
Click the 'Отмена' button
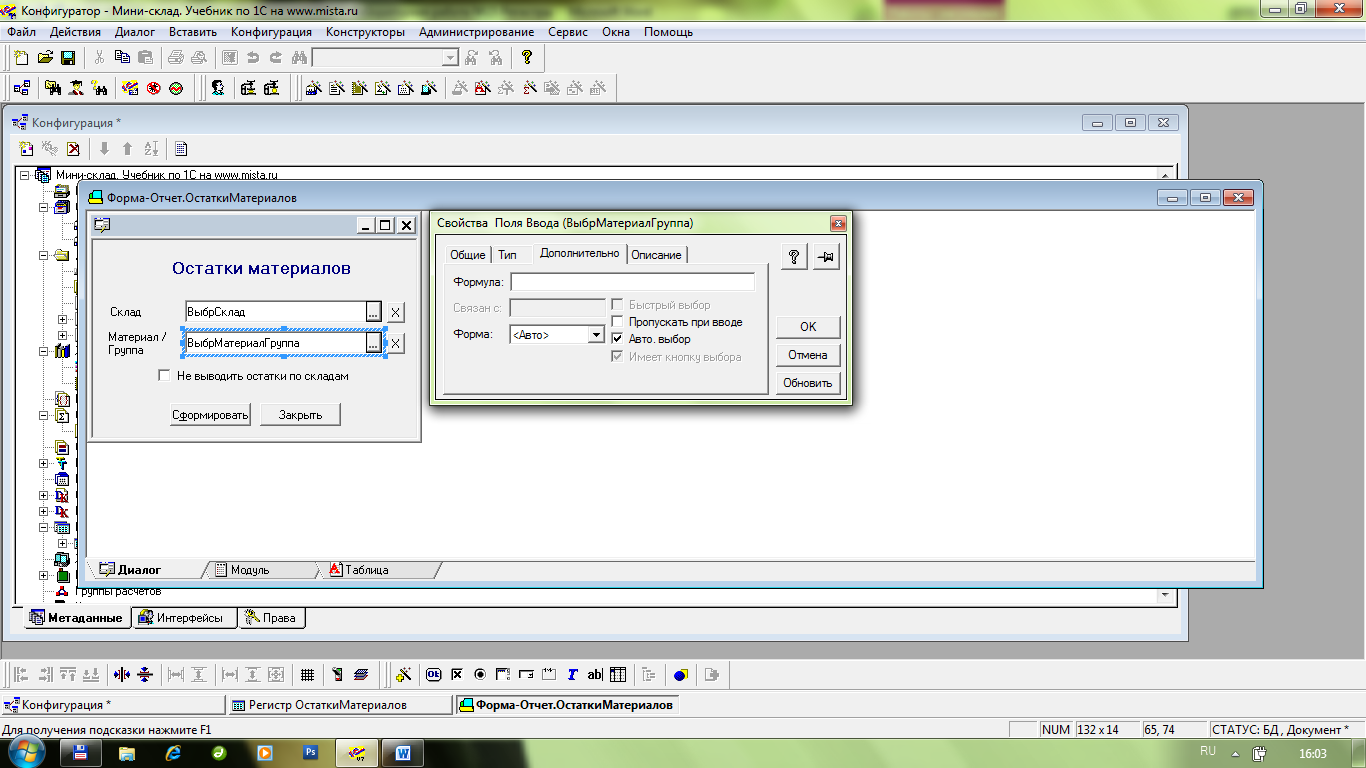(808, 355)
